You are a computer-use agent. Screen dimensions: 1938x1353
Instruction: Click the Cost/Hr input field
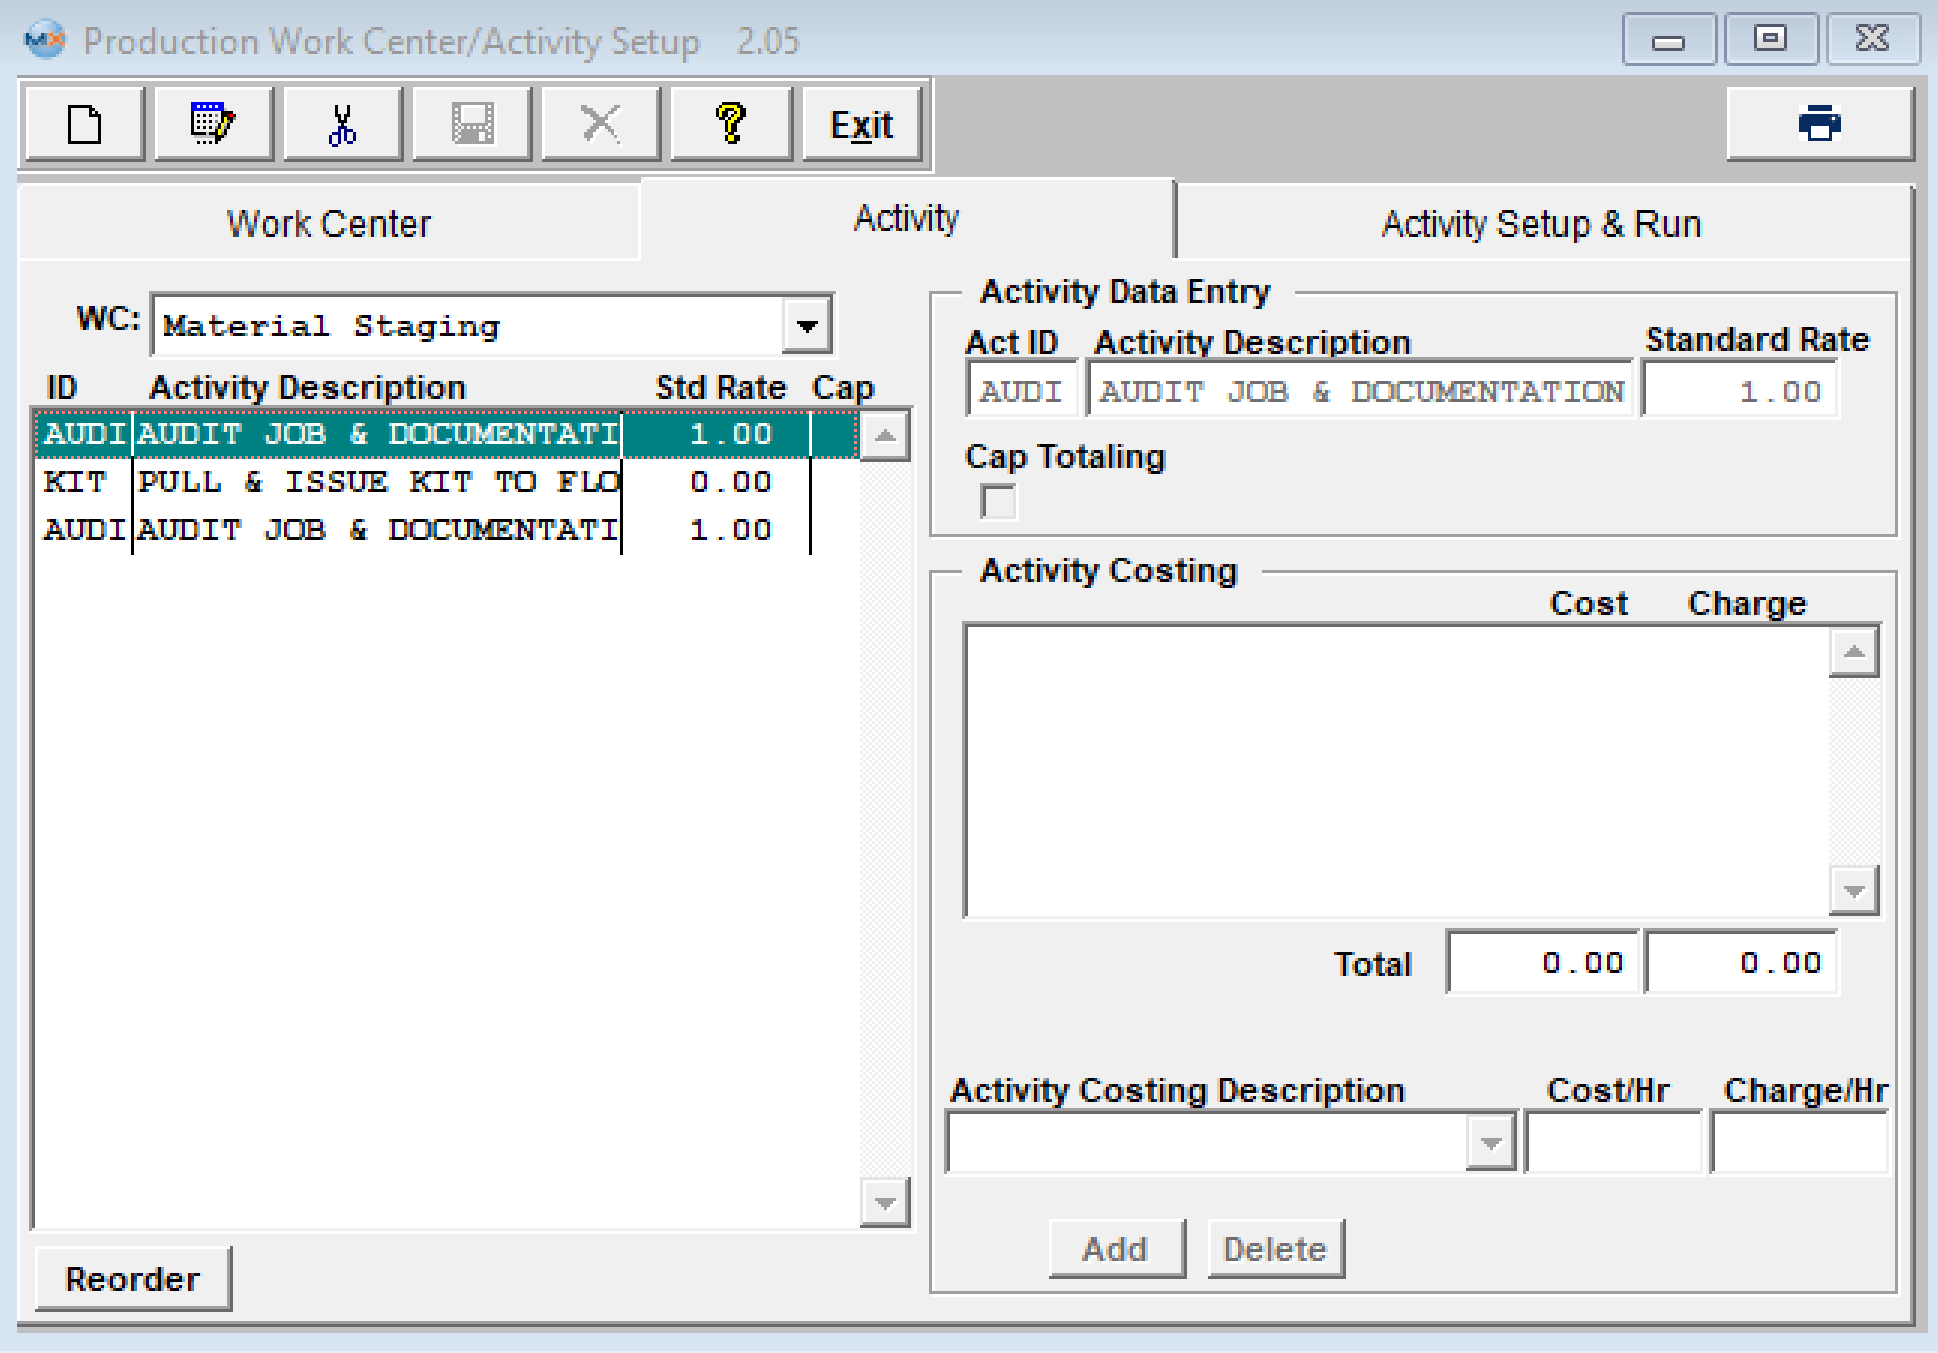1612,1143
